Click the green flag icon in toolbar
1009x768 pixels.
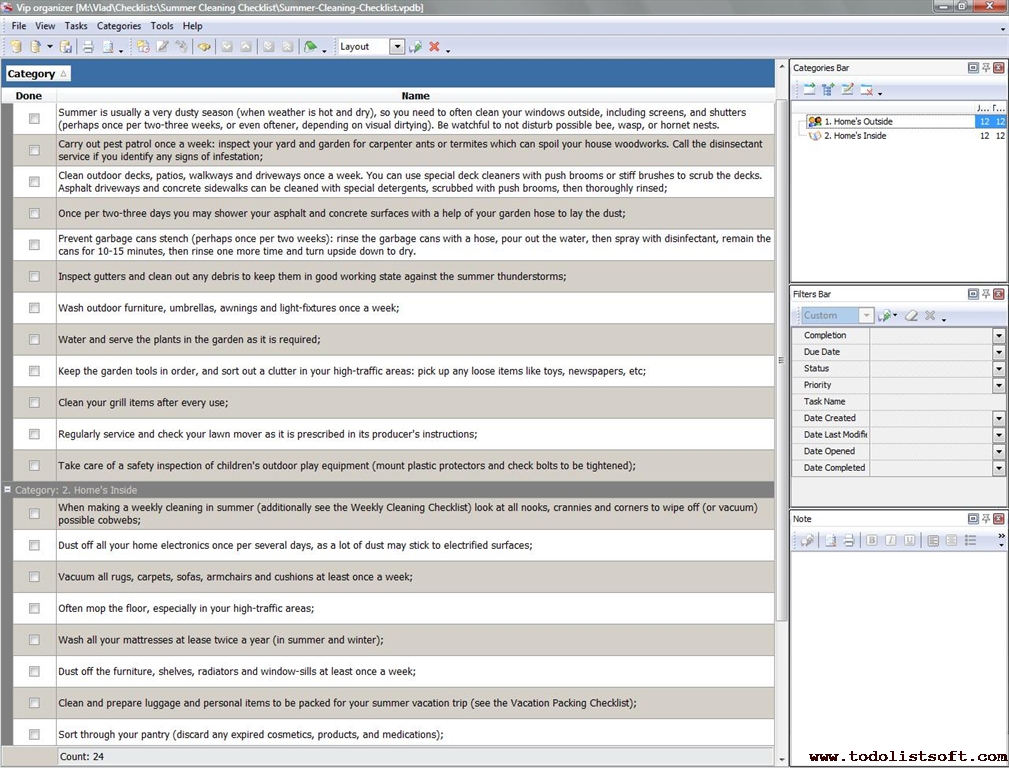click(310, 47)
